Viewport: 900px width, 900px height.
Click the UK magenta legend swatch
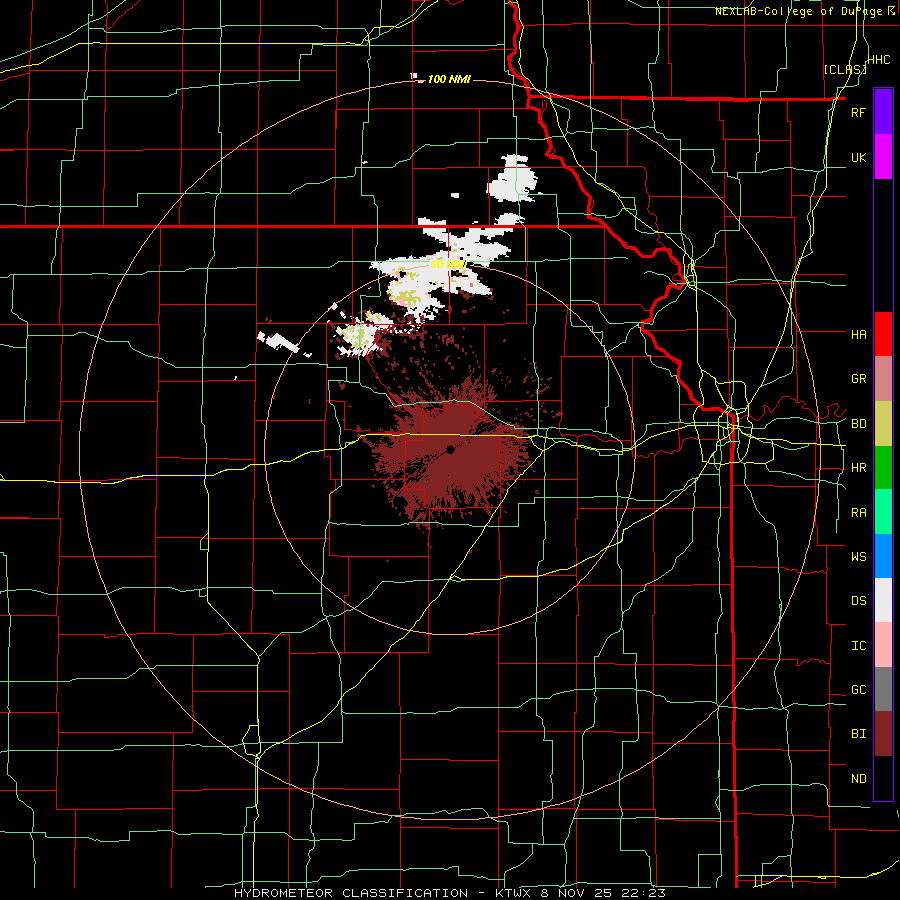point(883,157)
